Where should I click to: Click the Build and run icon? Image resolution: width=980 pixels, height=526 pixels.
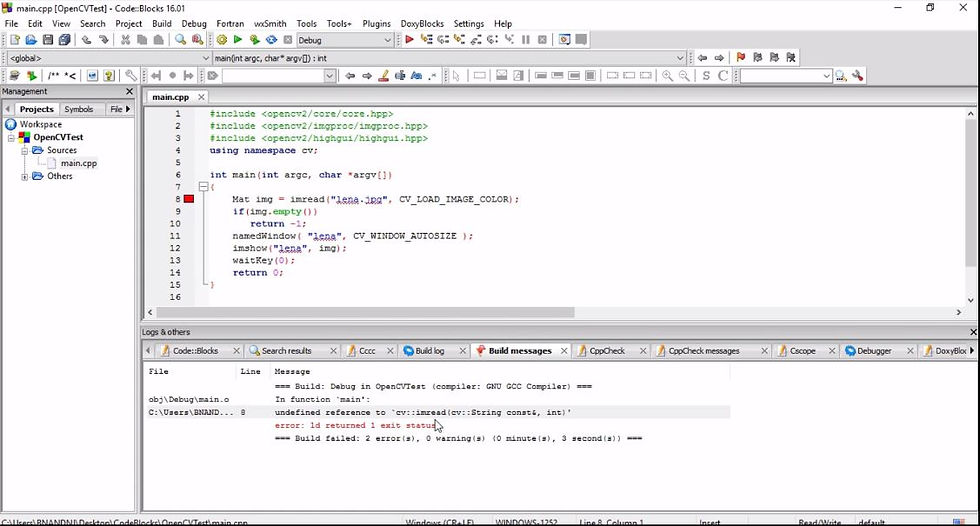[x=254, y=39]
